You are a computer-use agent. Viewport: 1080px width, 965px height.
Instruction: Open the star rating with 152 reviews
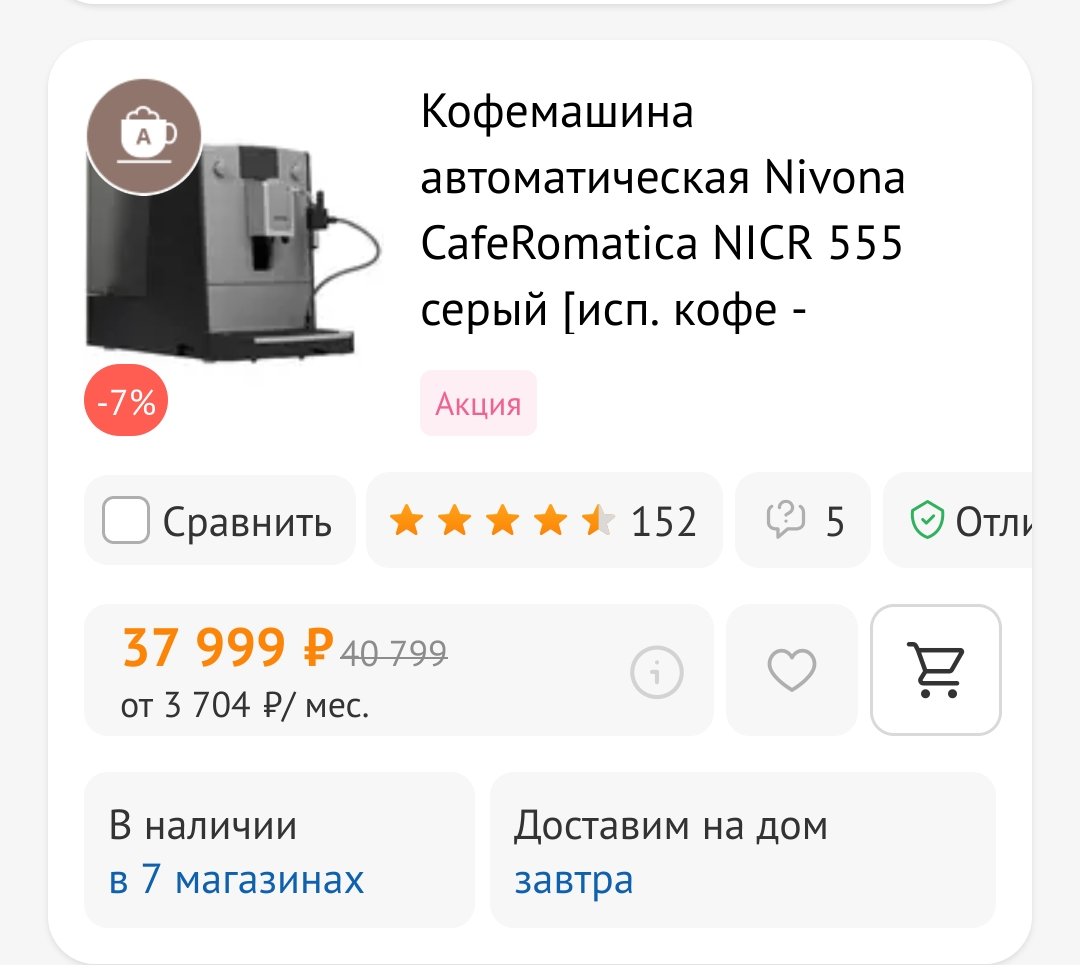544,520
